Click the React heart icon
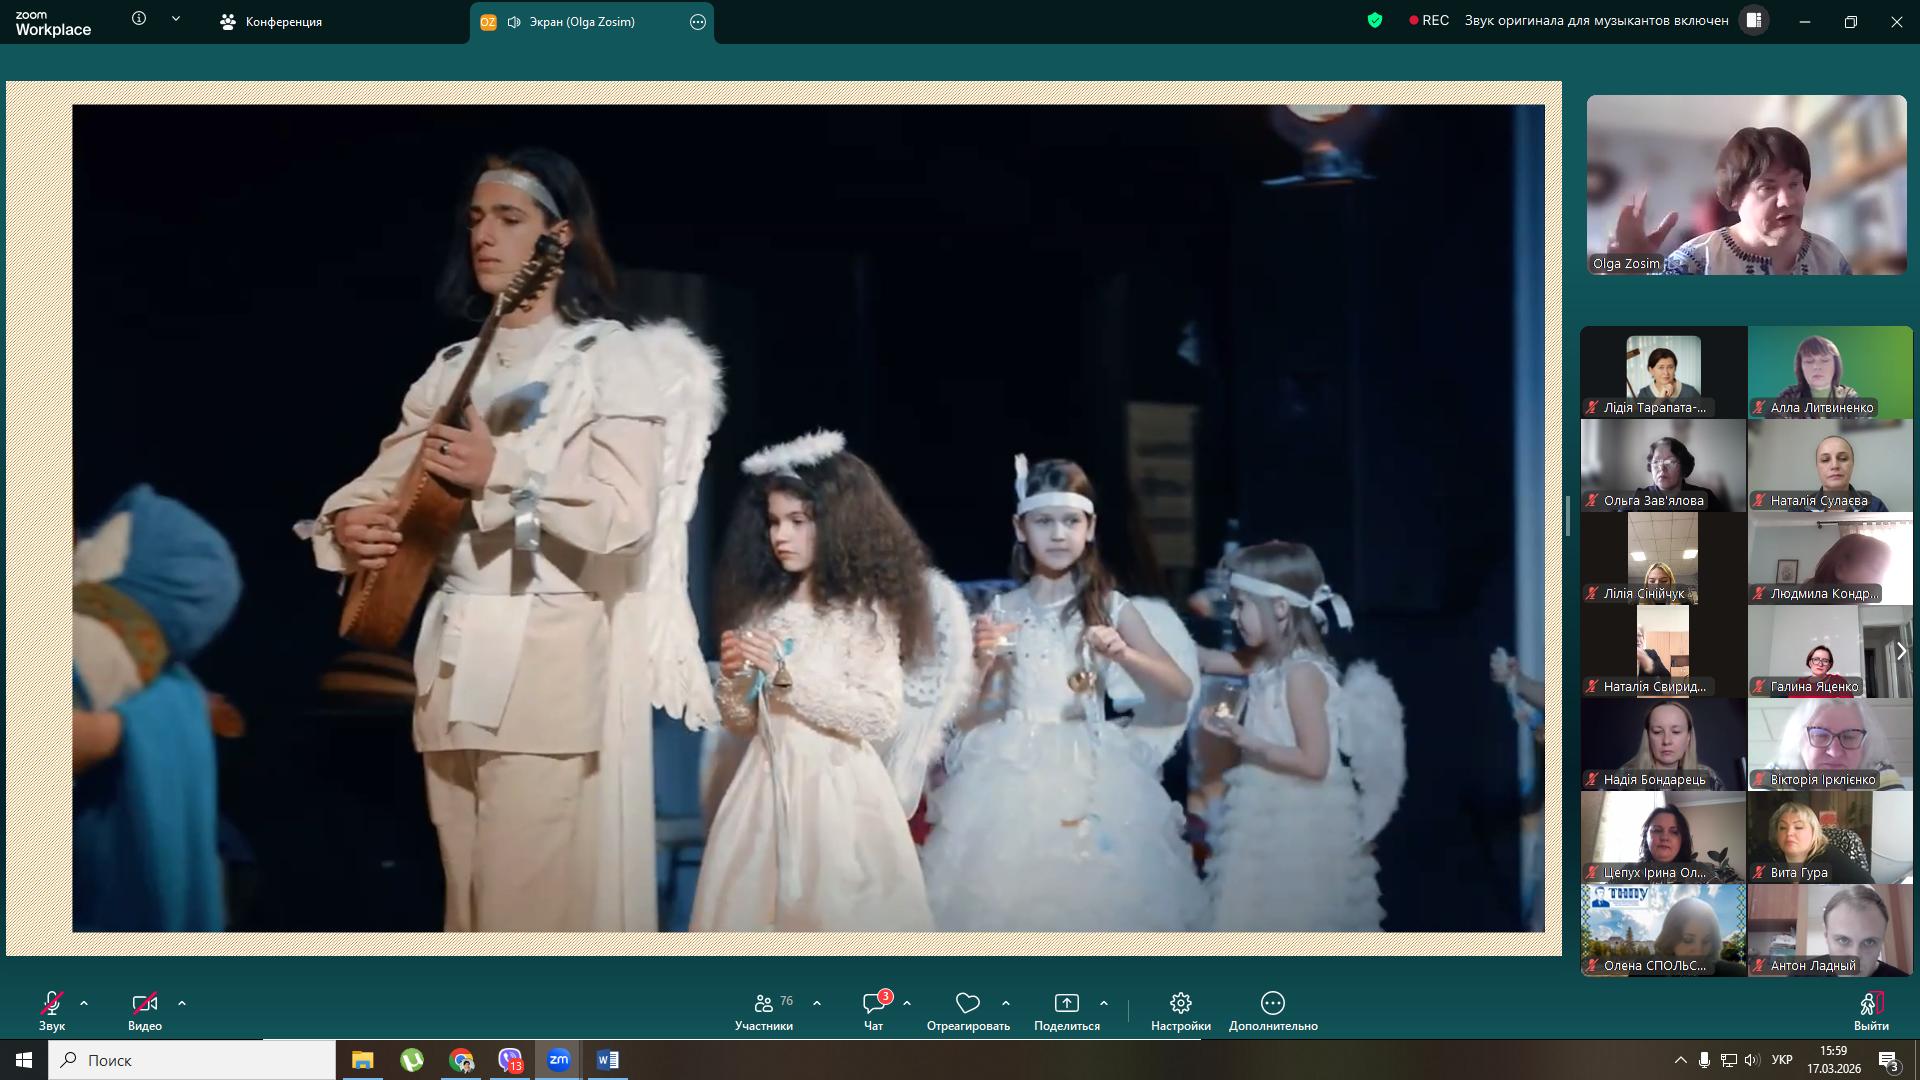Image resolution: width=1920 pixels, height=1080 pixels. point(967,1003)
